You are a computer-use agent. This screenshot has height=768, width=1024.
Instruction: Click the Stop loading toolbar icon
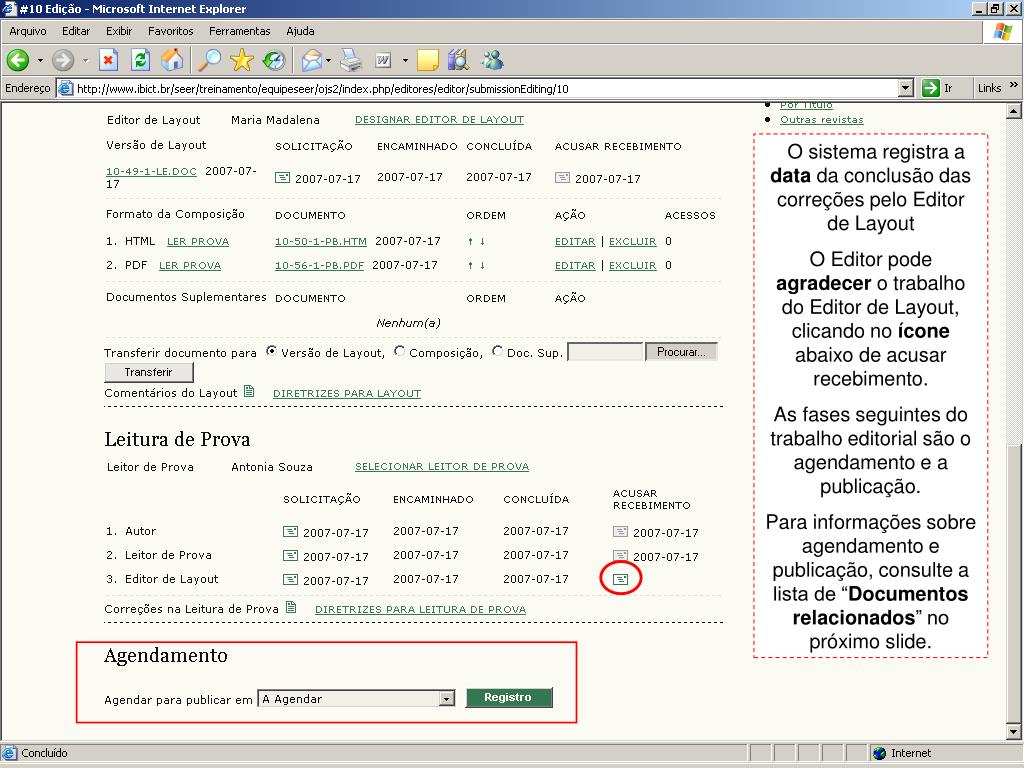tap(108, 60)
